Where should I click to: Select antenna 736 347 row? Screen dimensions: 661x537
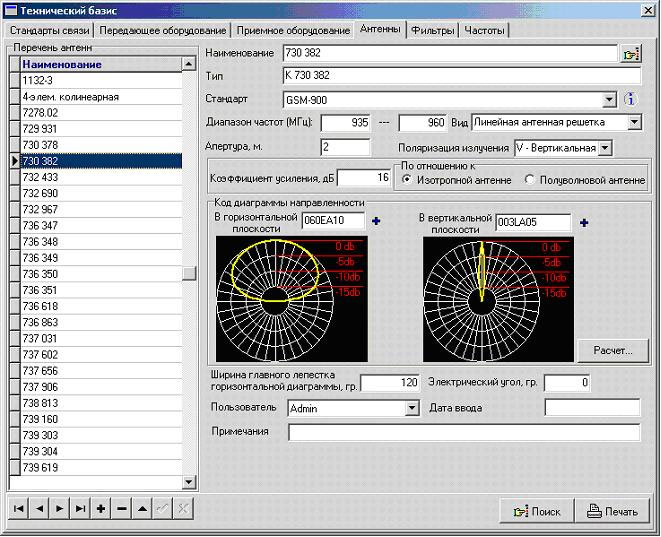[101, 225]
